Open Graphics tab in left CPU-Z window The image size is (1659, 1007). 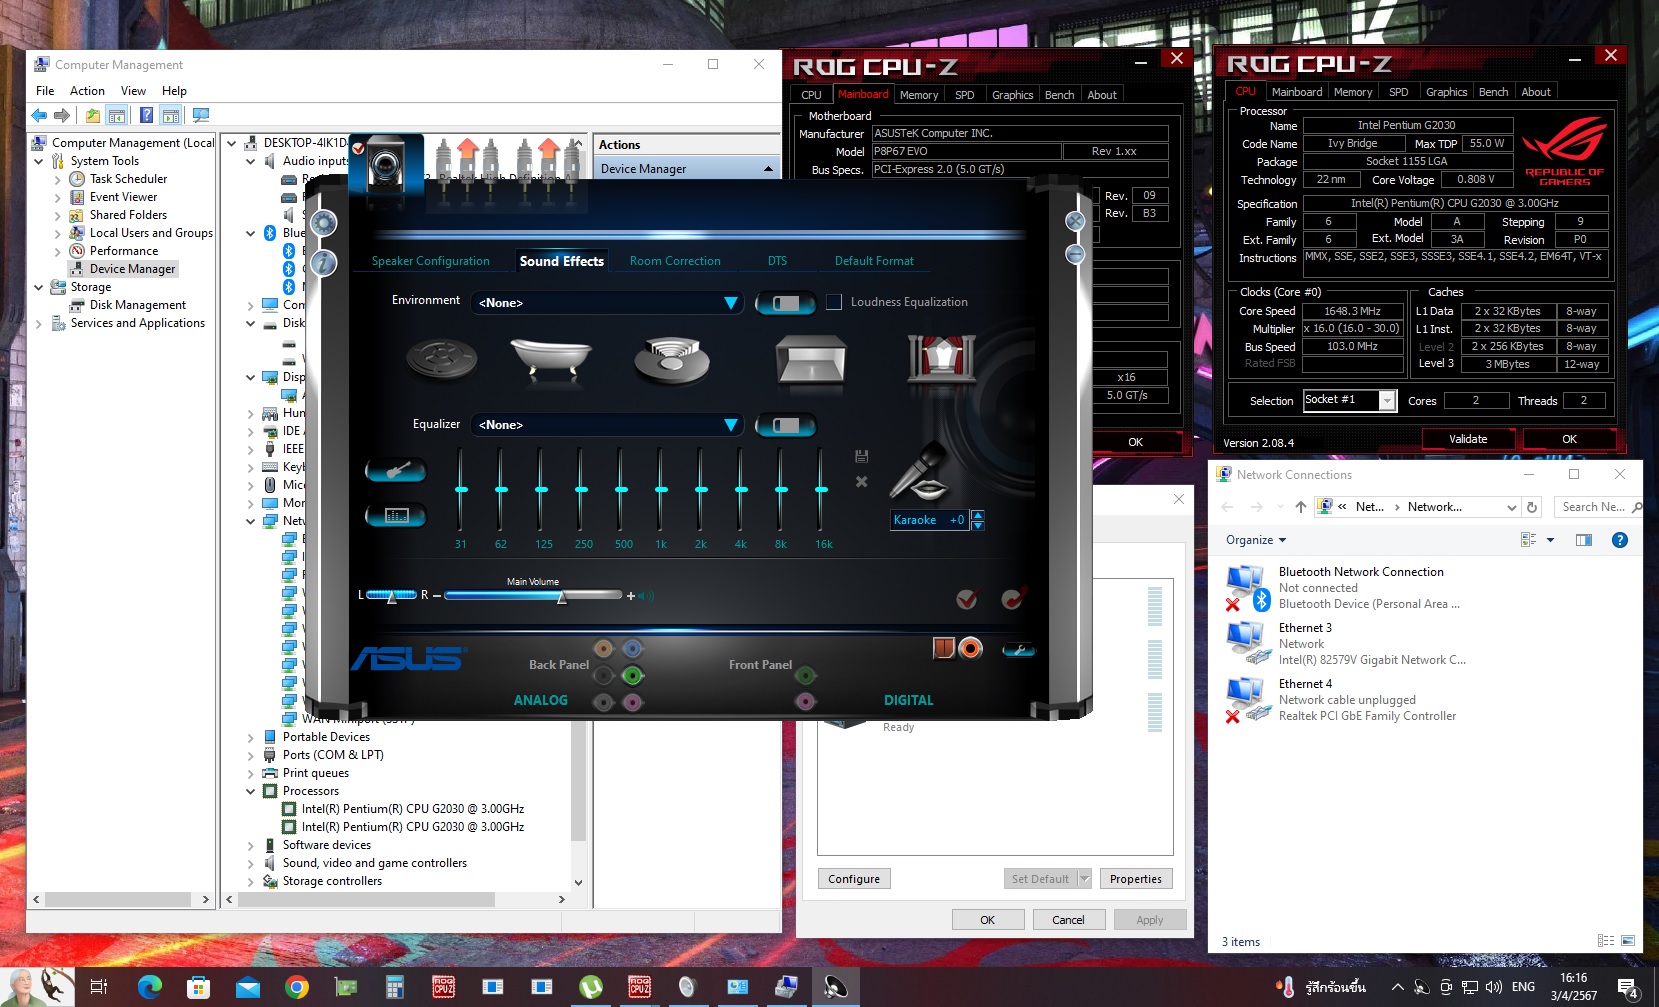tap(1012, 95)
